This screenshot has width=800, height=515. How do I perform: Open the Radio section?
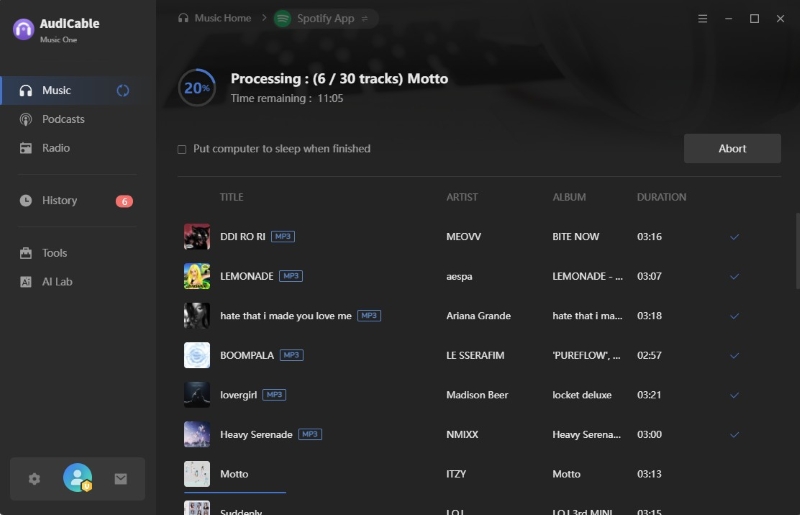56,148
